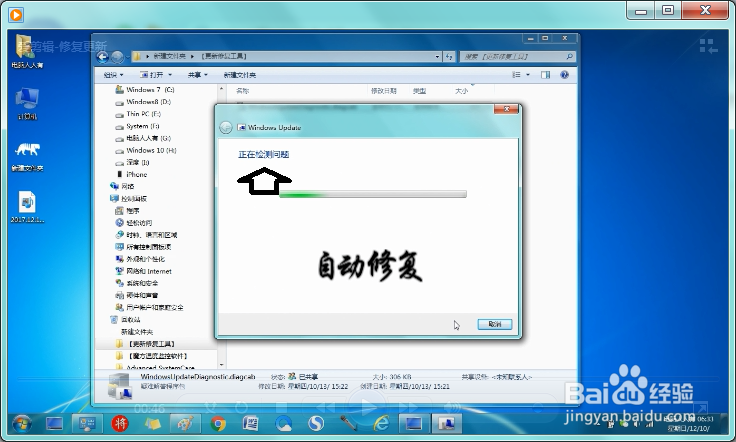The height and width of the screenshot is (442, 736).
Task: Select Windows 10 (H:) drive
Action: pos(146,150)
